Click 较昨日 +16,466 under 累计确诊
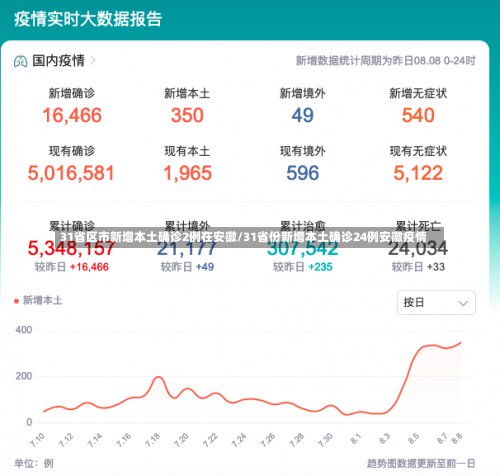The height and width of the screenshot is (476, 500). tap(72, 267)
